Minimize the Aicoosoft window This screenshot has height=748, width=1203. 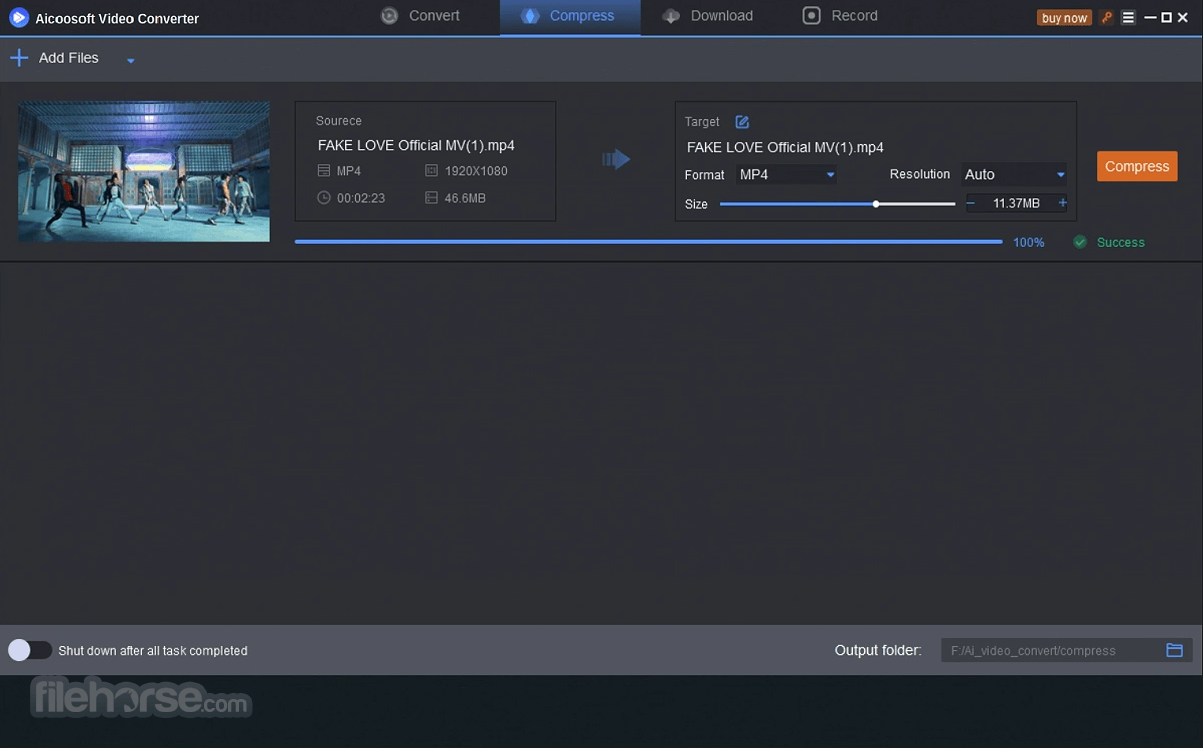1150,18
